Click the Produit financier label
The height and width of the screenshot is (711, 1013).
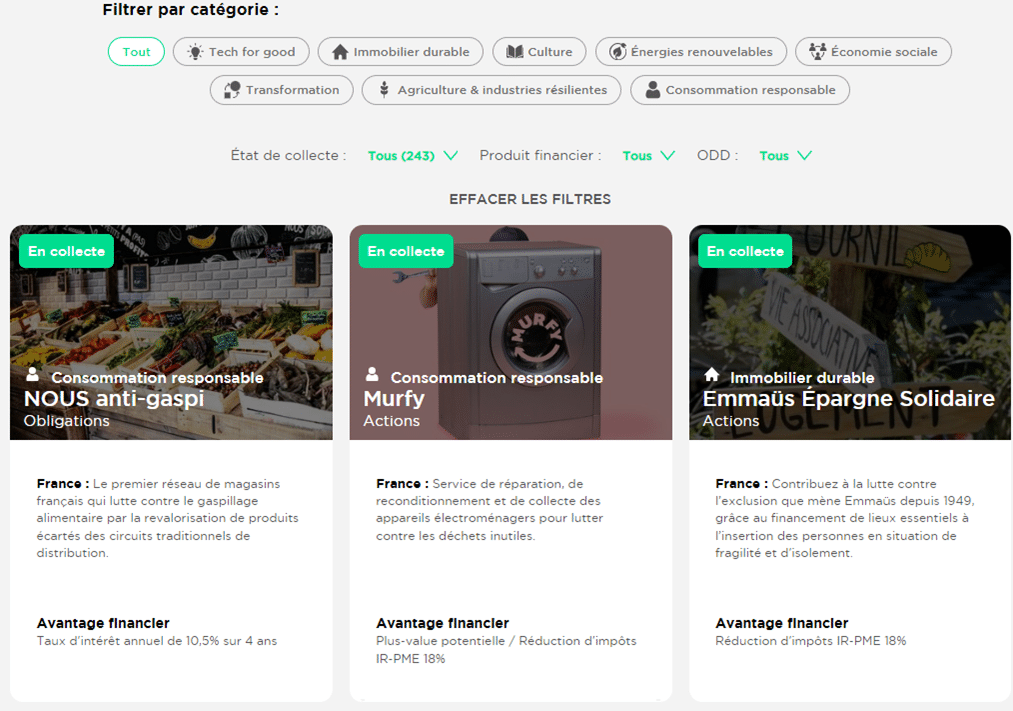pos(540,156)
